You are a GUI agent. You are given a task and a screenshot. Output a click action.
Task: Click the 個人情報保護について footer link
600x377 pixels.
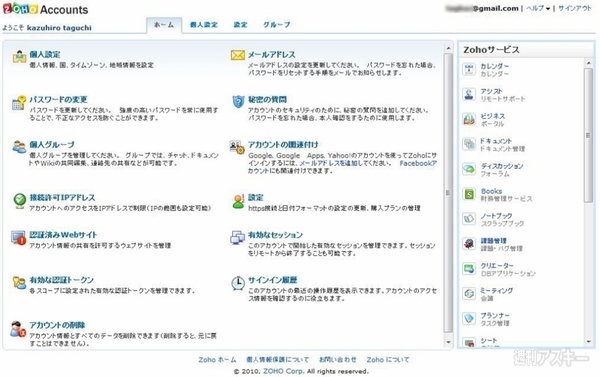pos(277,360)
